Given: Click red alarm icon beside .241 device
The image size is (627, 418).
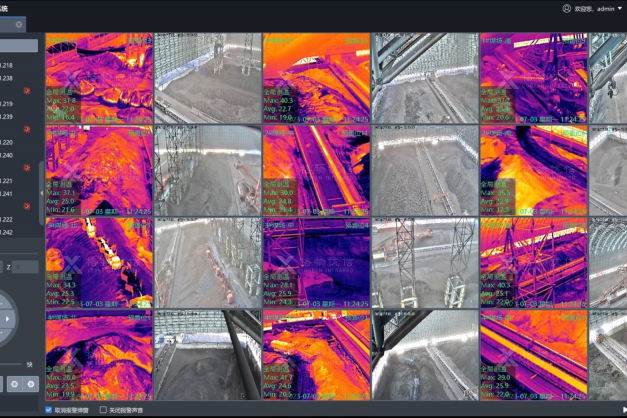Looking at the screenshot, I should [x=27, y=205].
